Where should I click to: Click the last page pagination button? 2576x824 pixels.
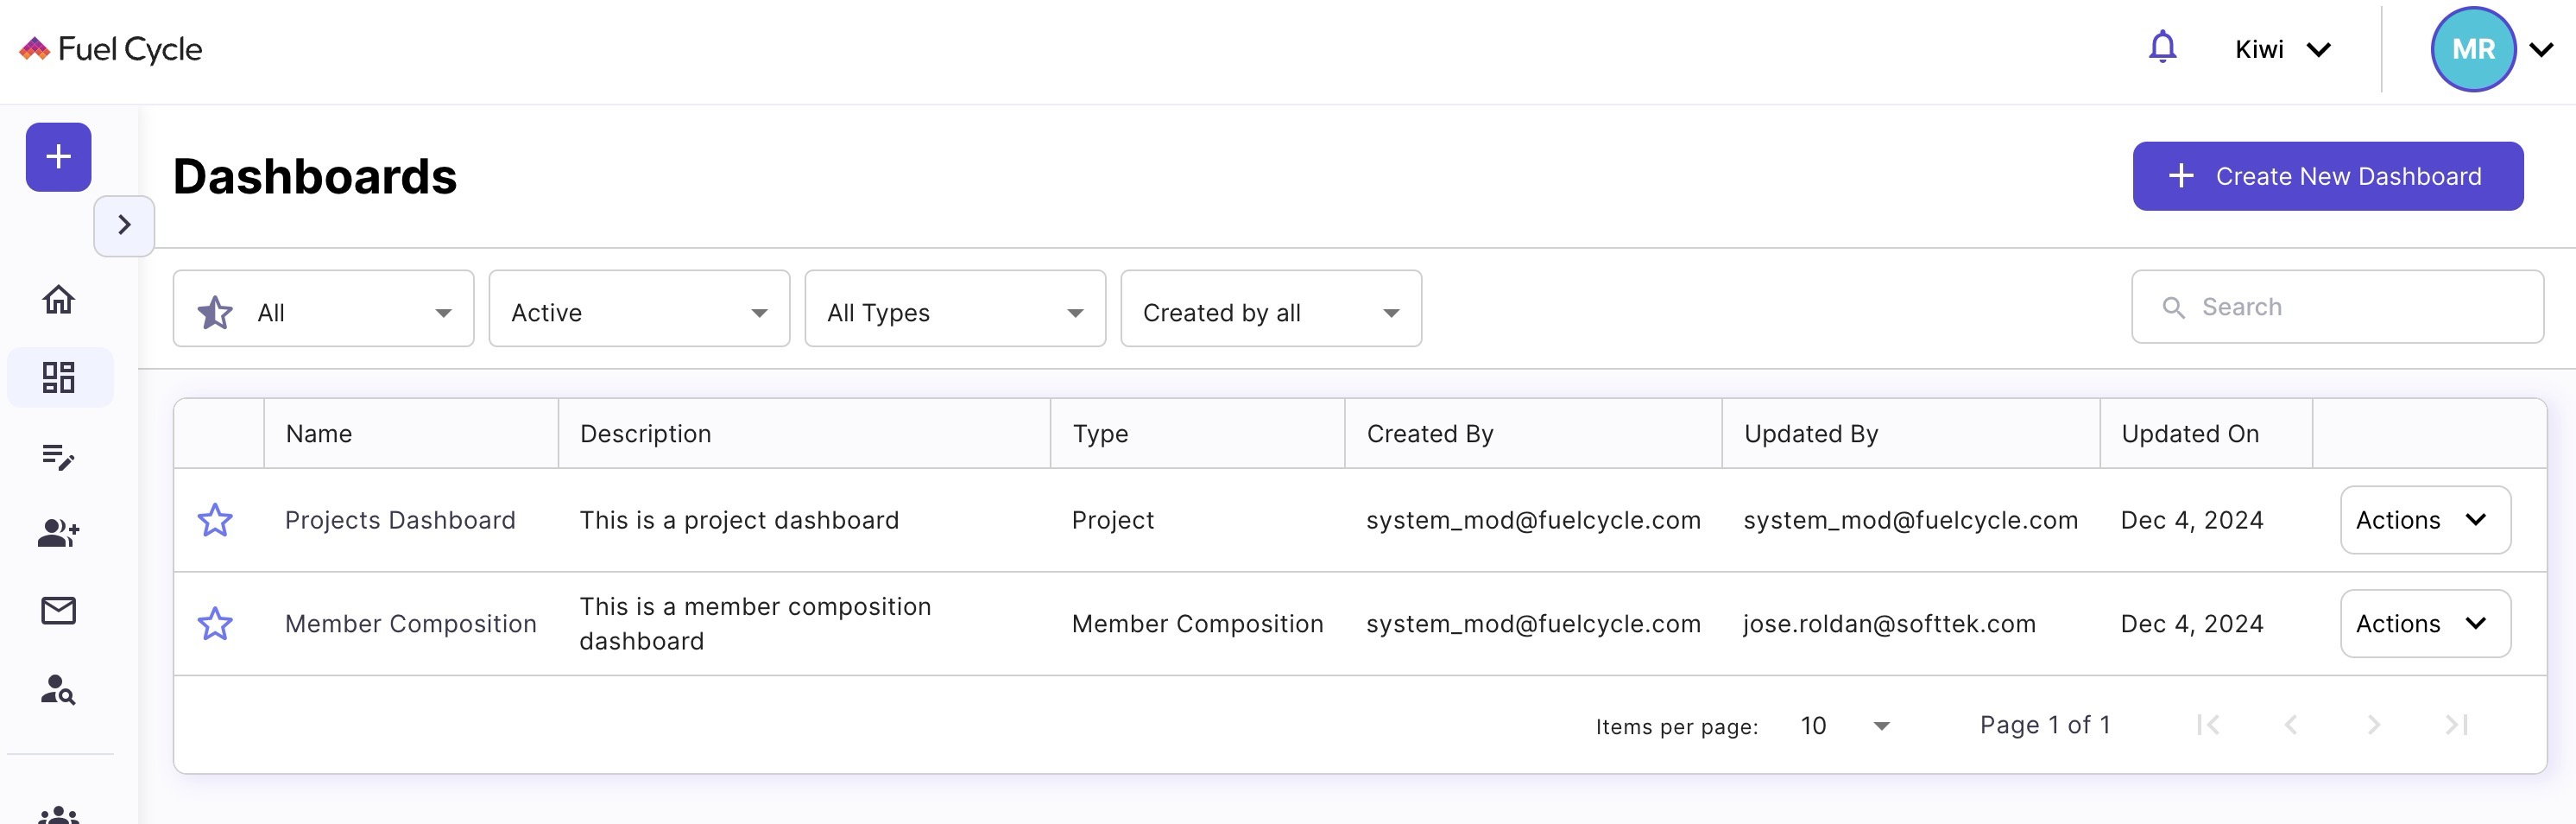(2456, 725)
